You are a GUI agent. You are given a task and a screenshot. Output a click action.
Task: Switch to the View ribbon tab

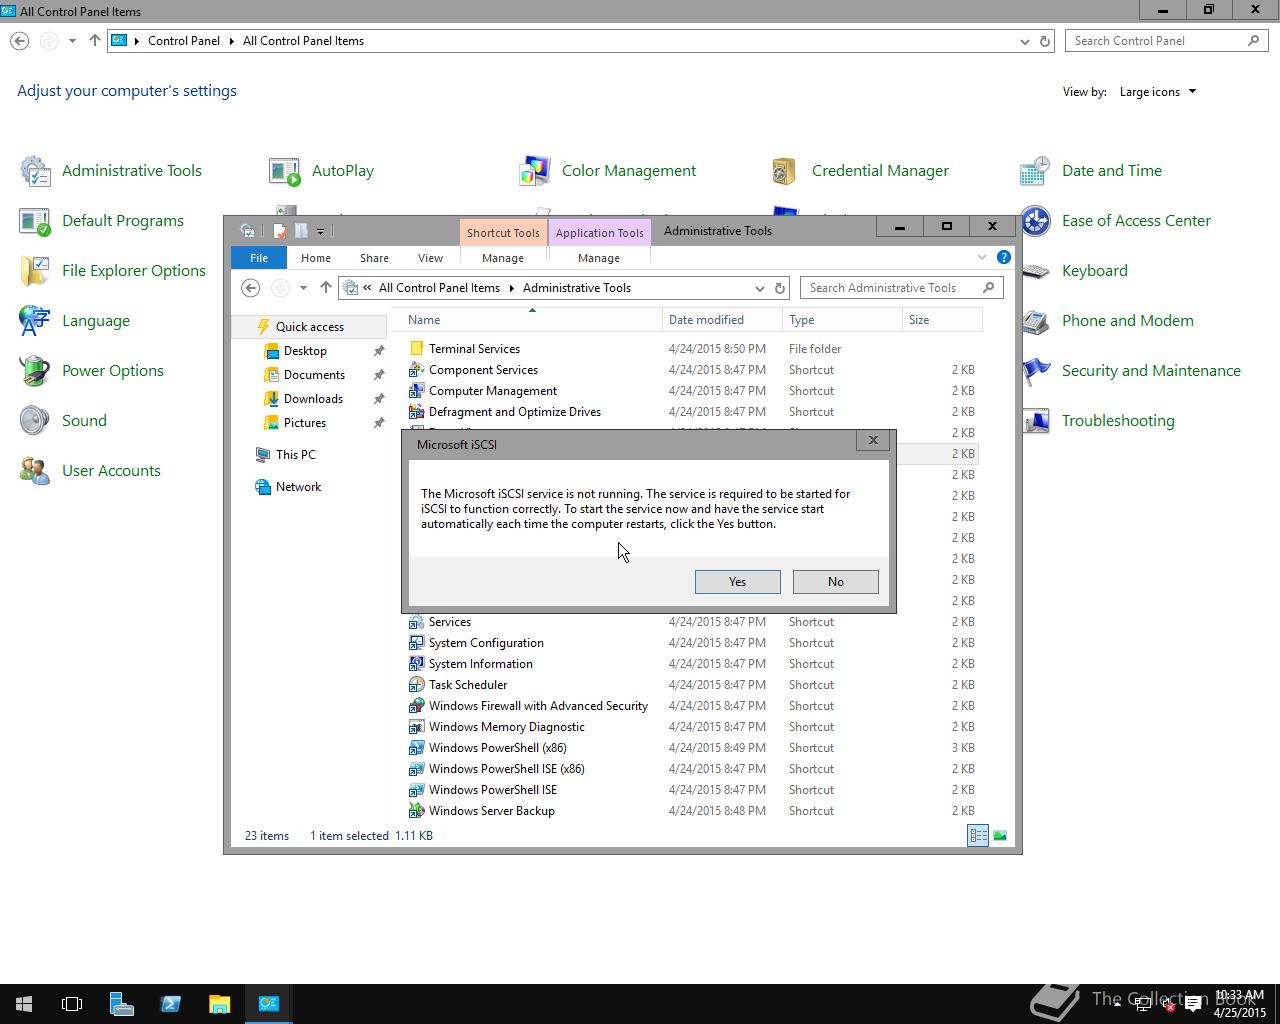[430, 258]
